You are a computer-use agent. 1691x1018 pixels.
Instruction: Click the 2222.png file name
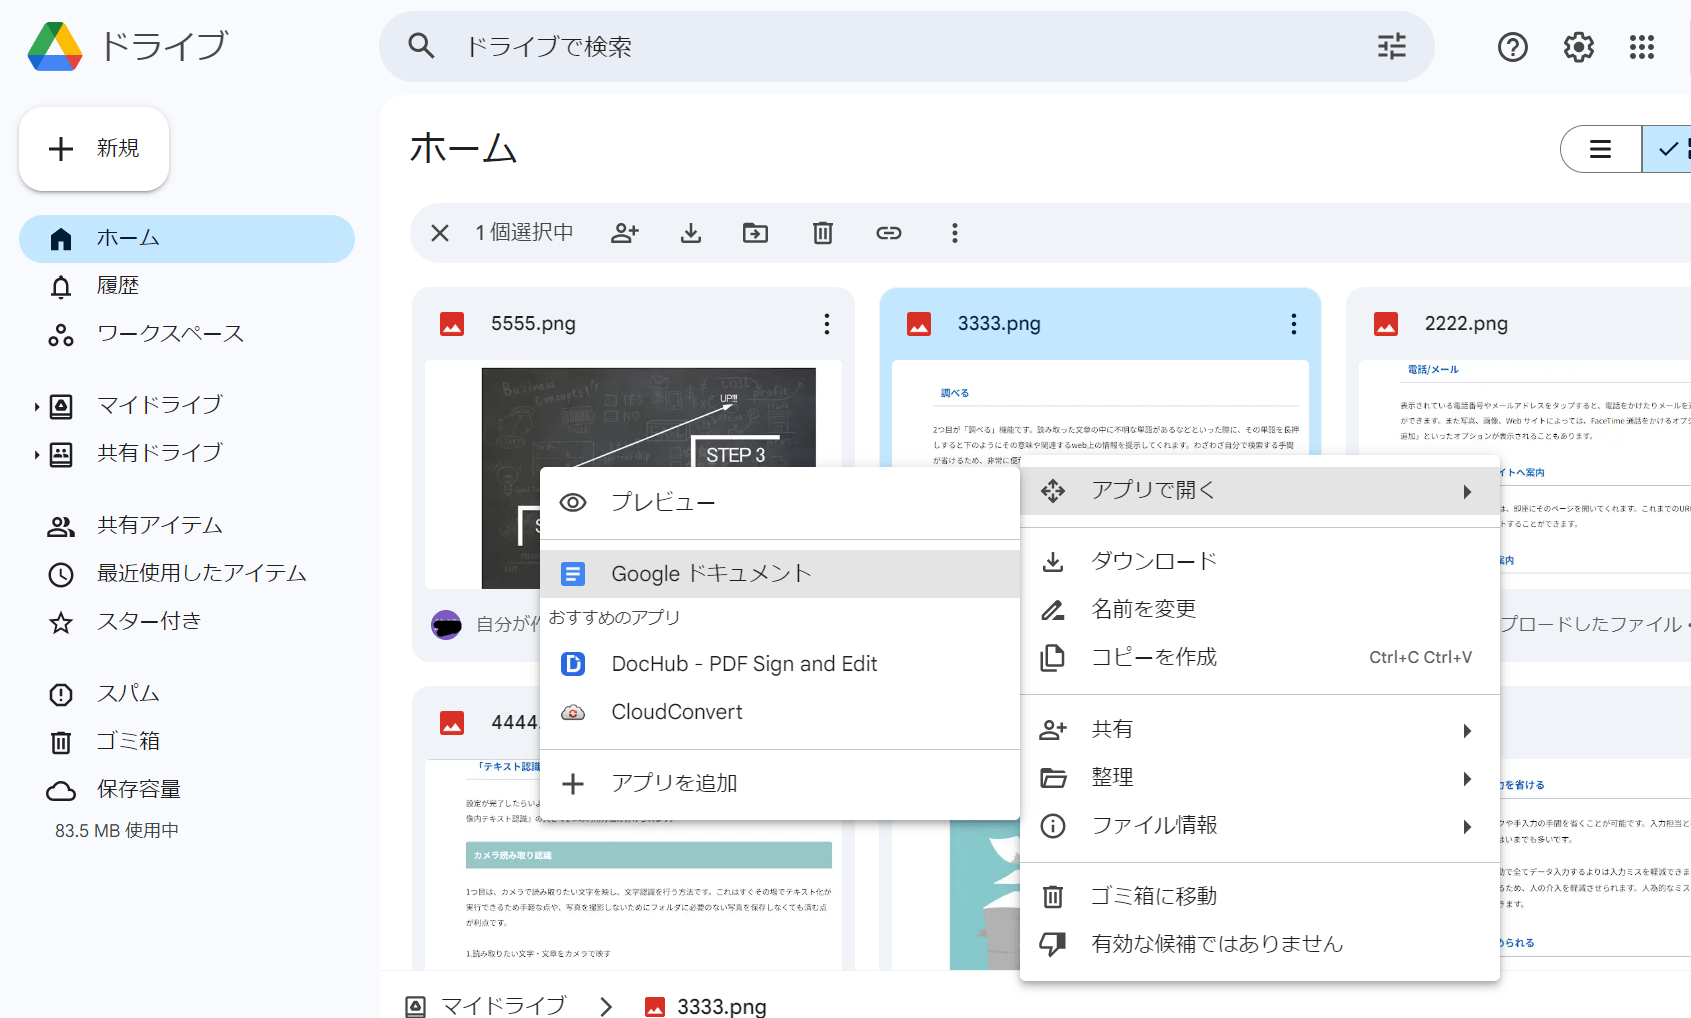[1466, 324]
